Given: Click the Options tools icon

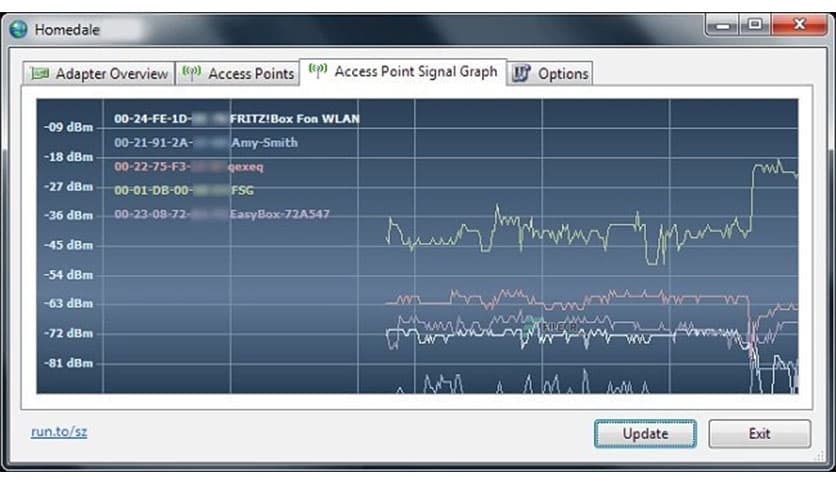Looking at the screenshot, I should [x=521, y=73].
